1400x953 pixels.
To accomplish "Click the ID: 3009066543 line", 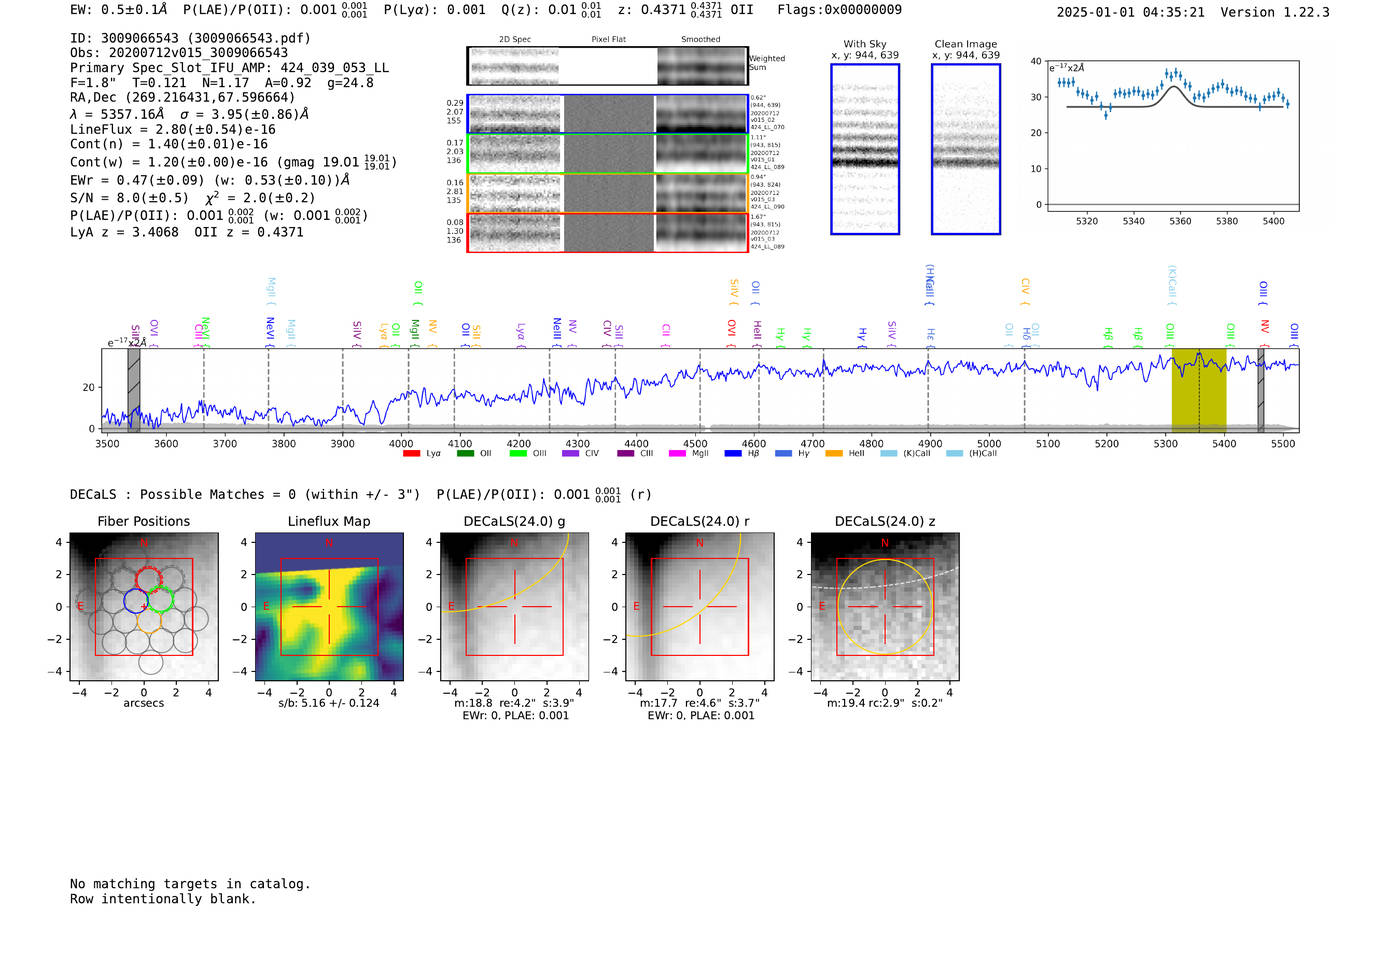I will coord(190,38).
